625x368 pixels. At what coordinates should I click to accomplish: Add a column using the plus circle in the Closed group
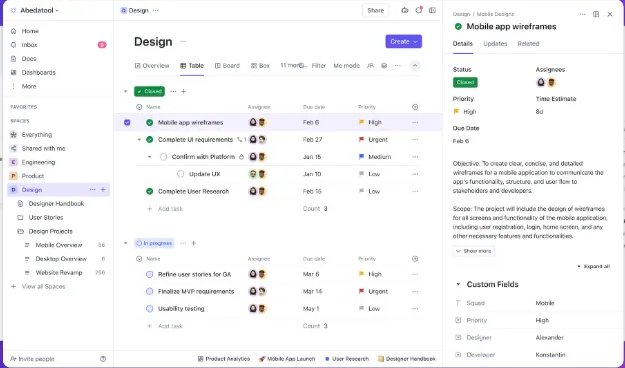tap(415, 107)
